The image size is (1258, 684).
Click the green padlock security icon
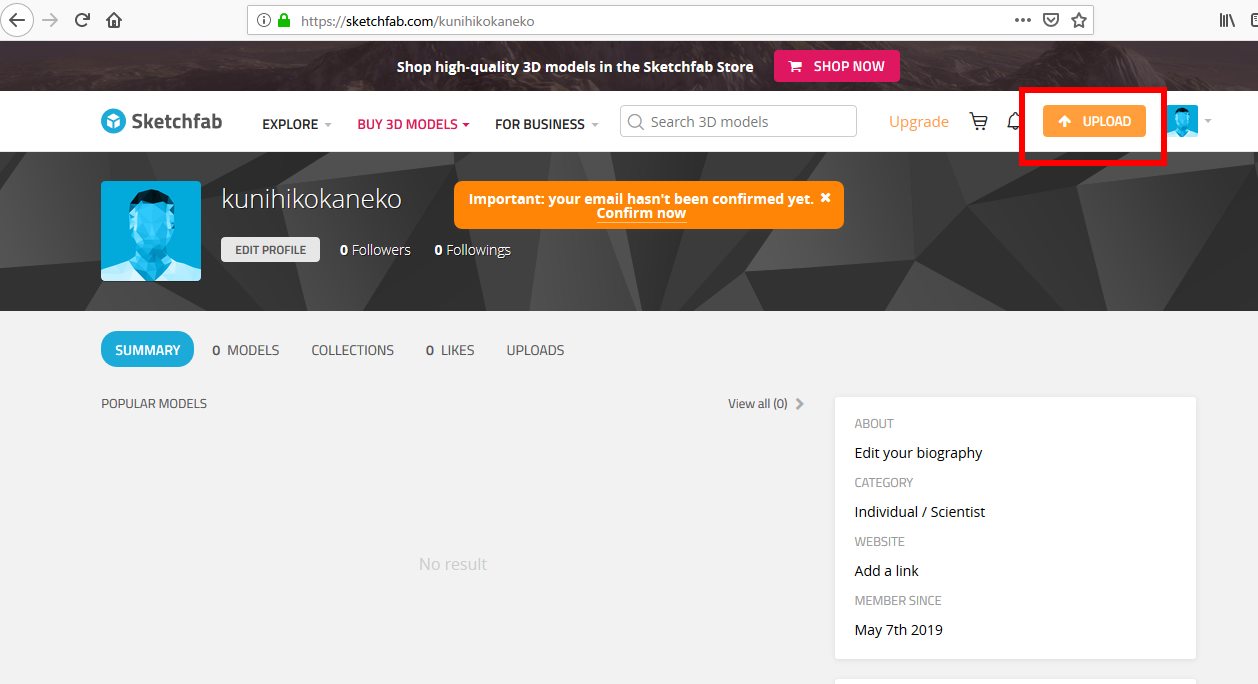click(x=284, y=20)
